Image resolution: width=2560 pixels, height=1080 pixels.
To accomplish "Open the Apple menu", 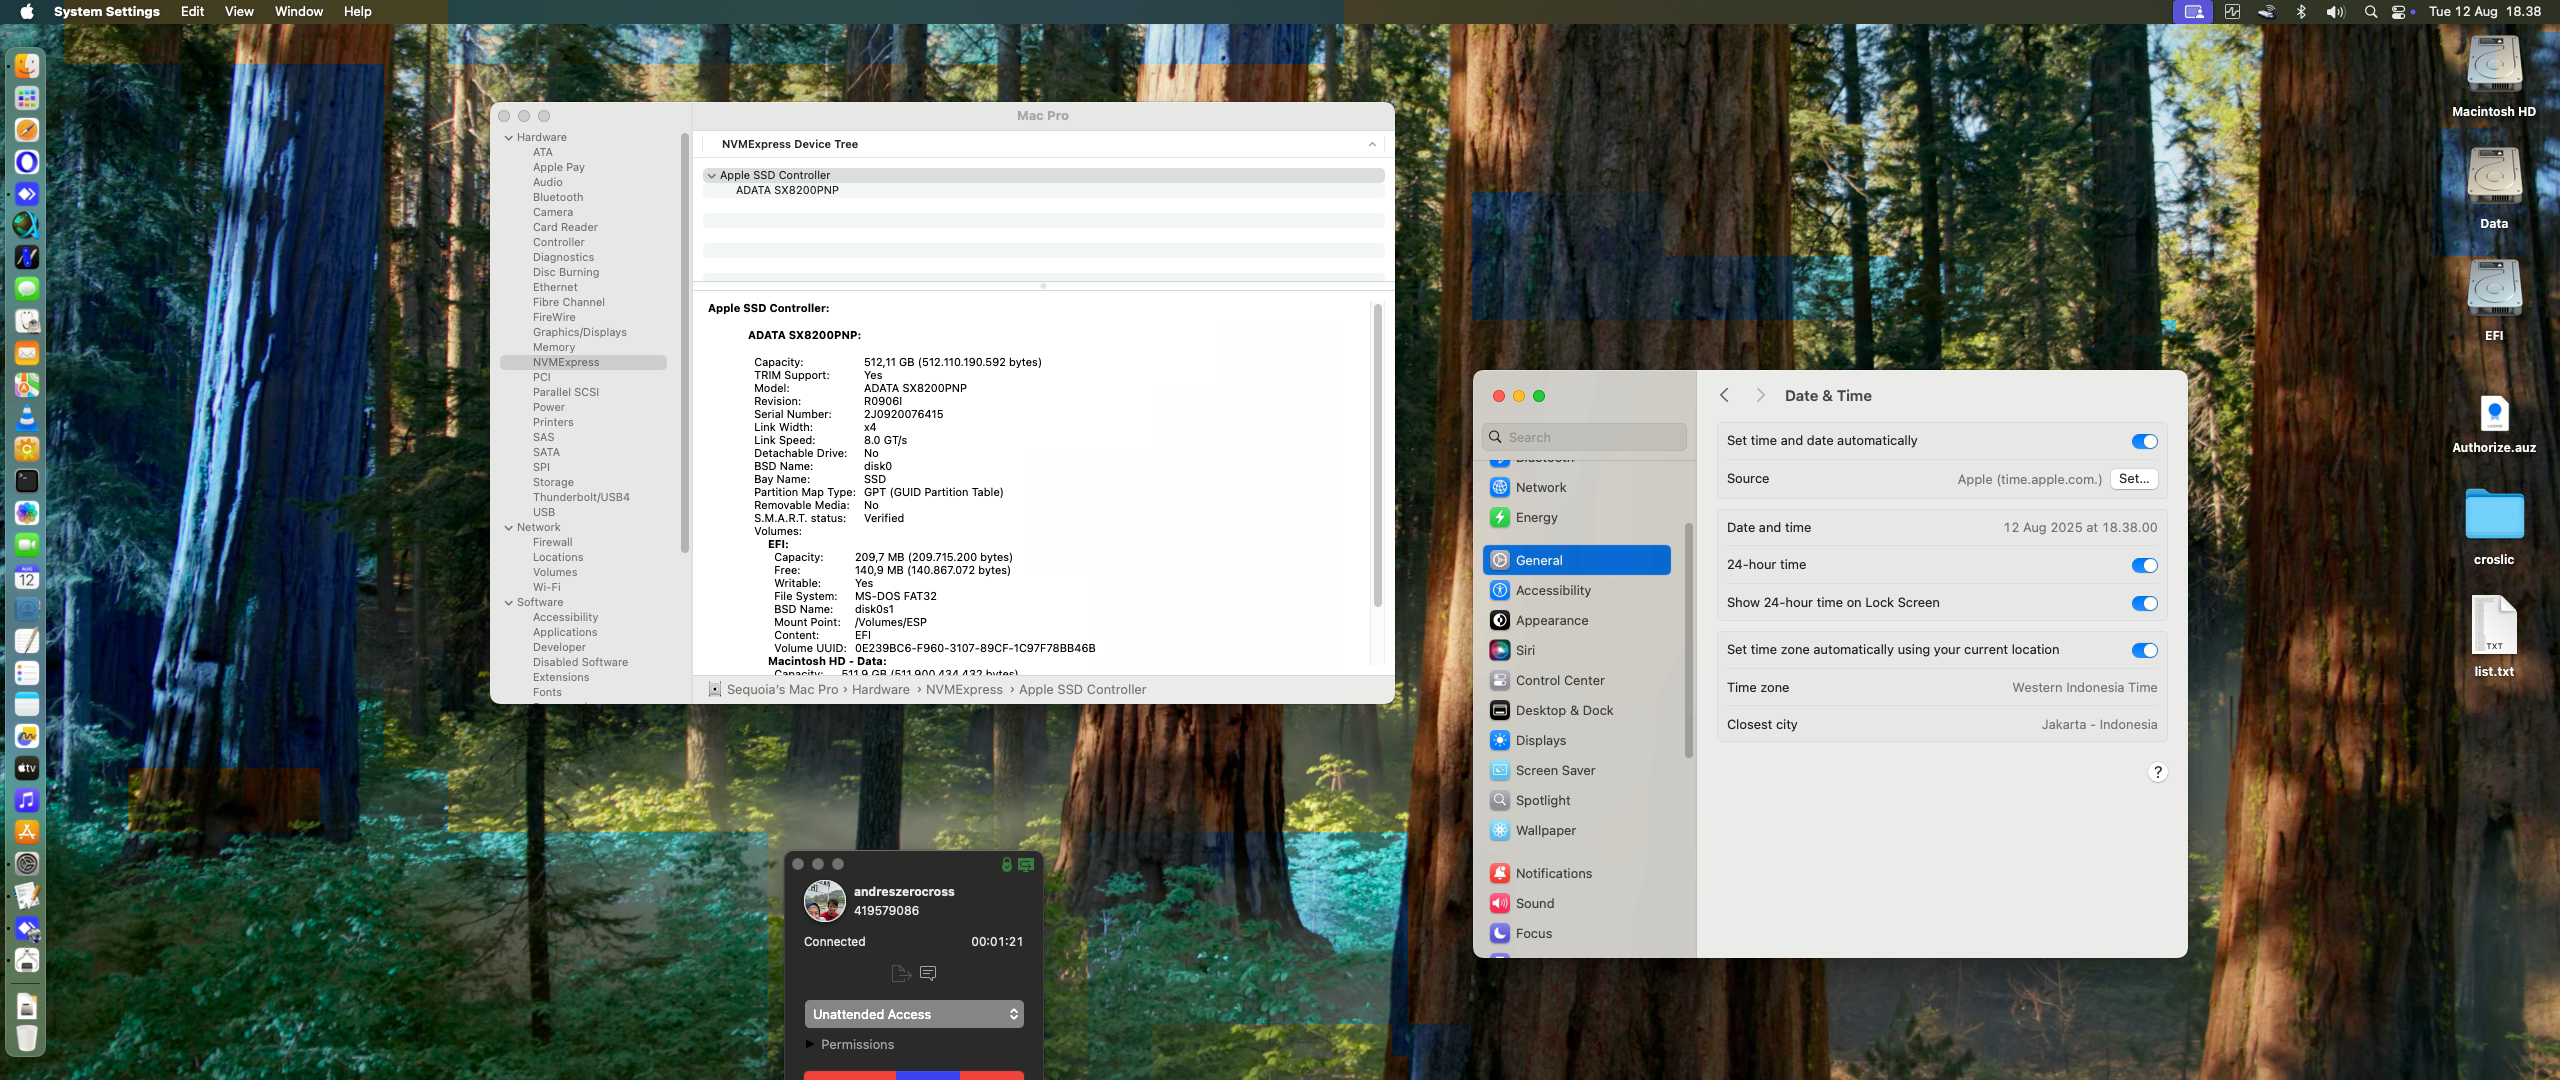I will tap(27, 12).
